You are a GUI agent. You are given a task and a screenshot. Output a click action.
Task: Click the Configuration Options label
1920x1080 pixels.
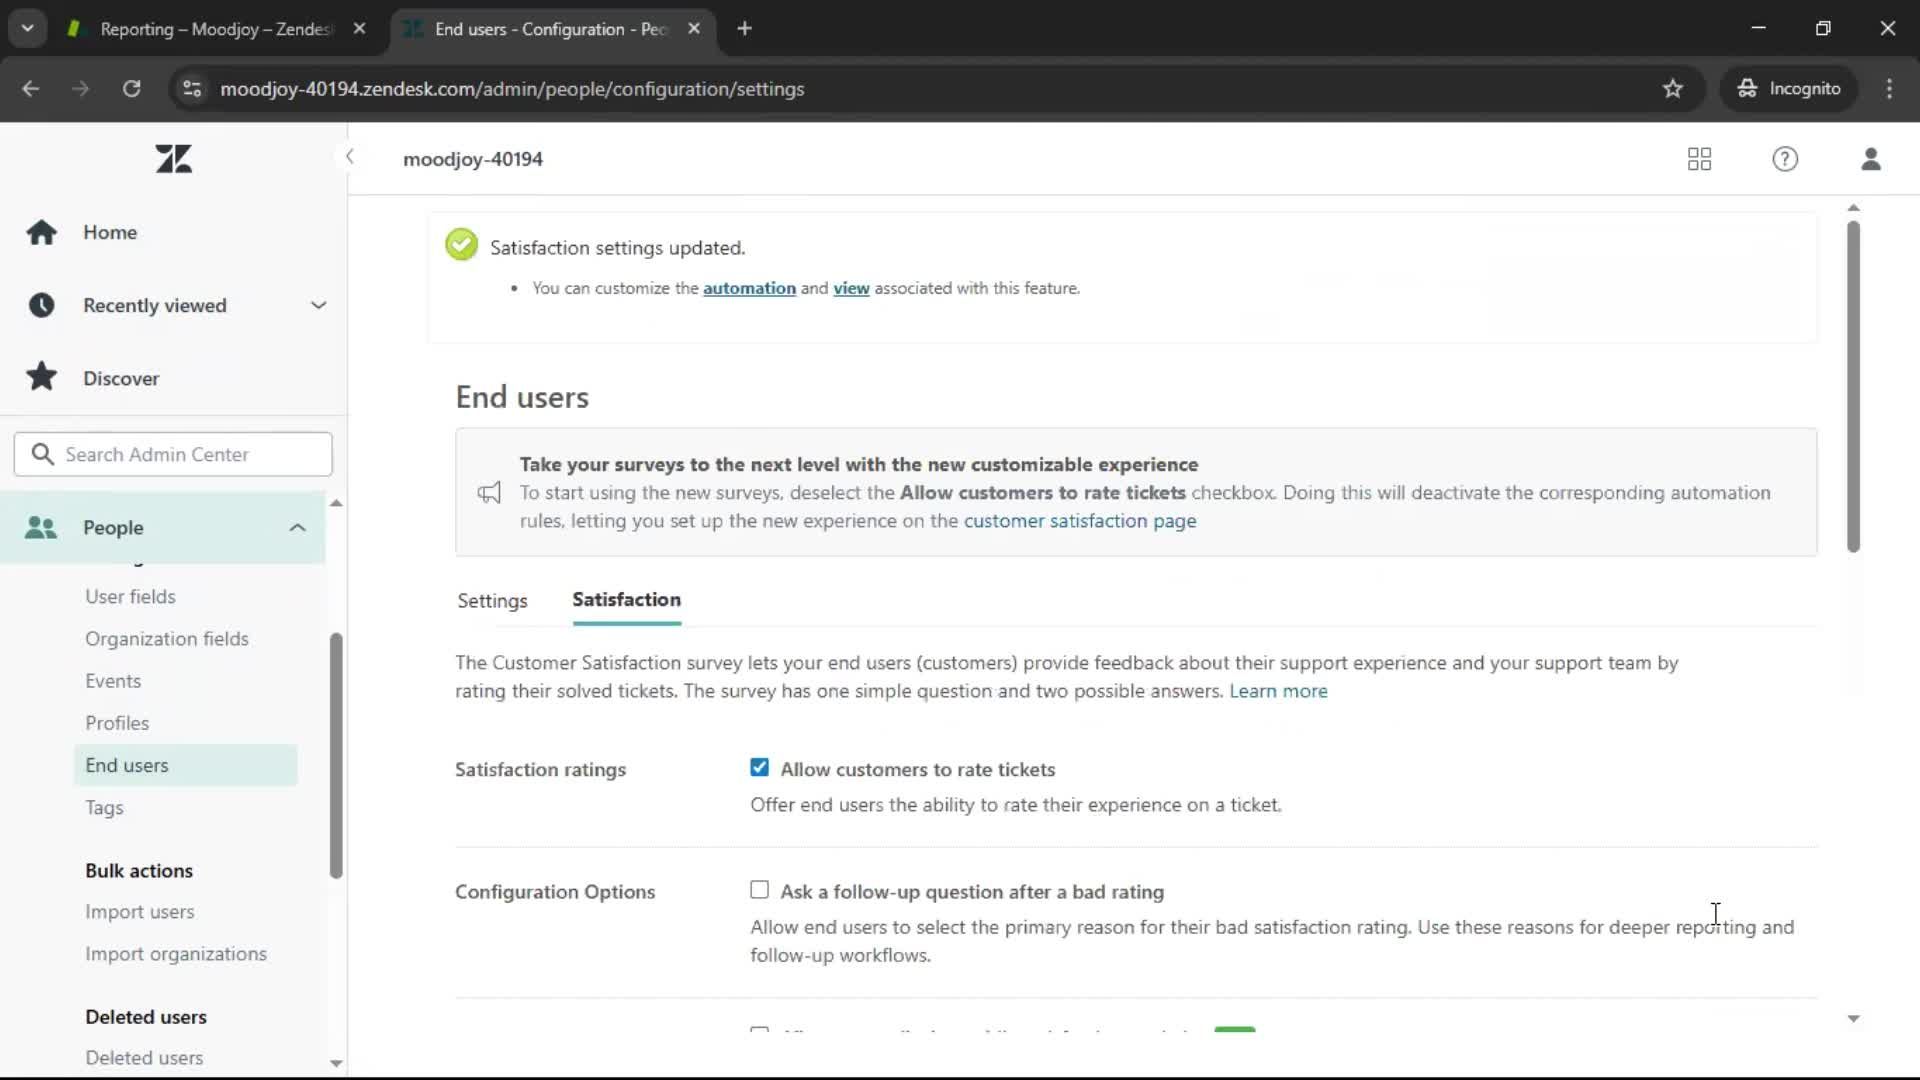[x=555, y=892]
